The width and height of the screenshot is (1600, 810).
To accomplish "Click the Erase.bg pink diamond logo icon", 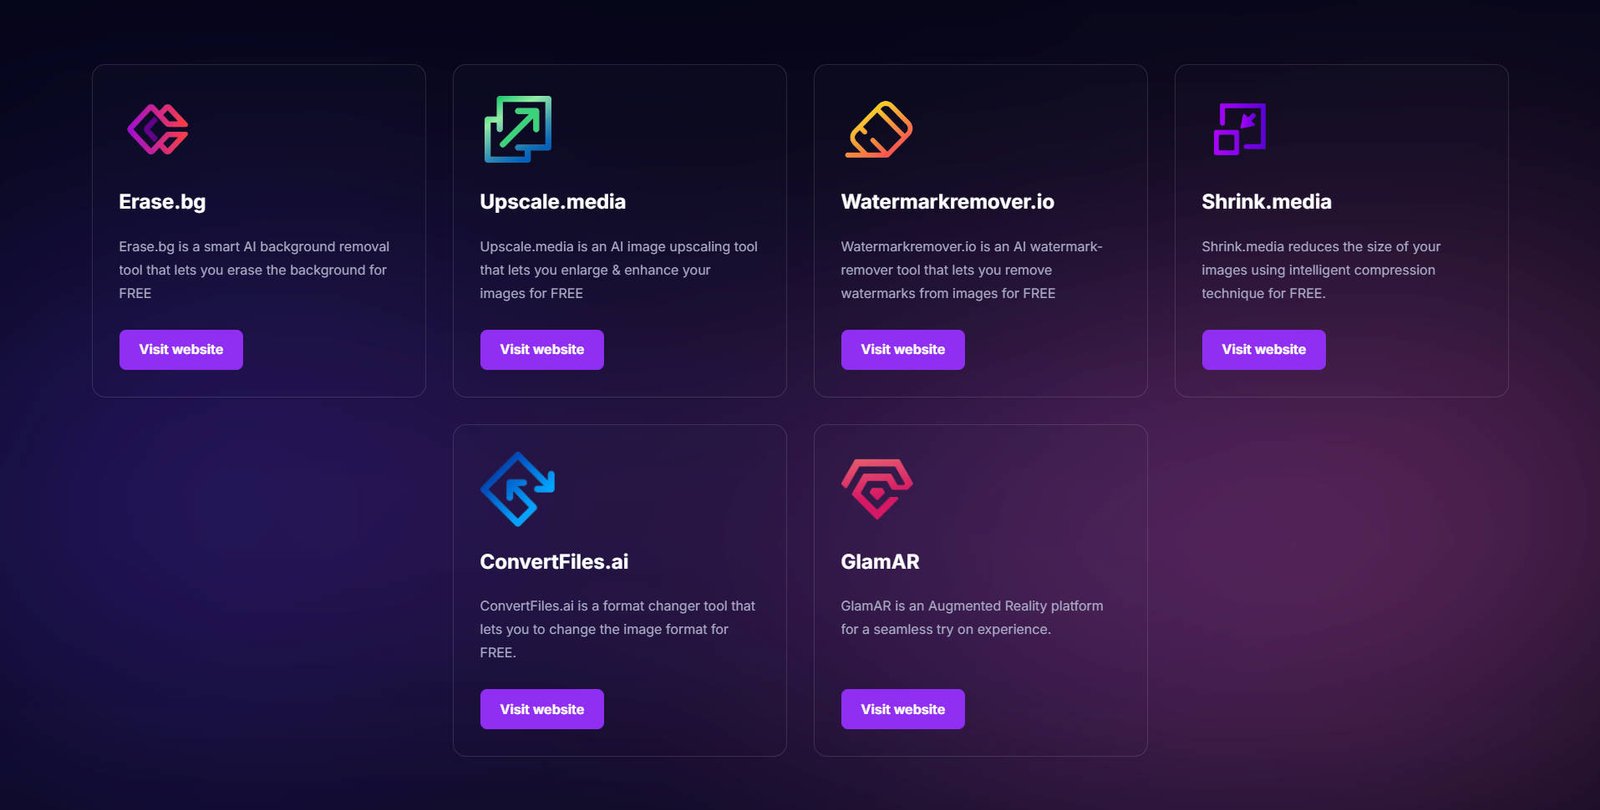I will click(158, 129).
